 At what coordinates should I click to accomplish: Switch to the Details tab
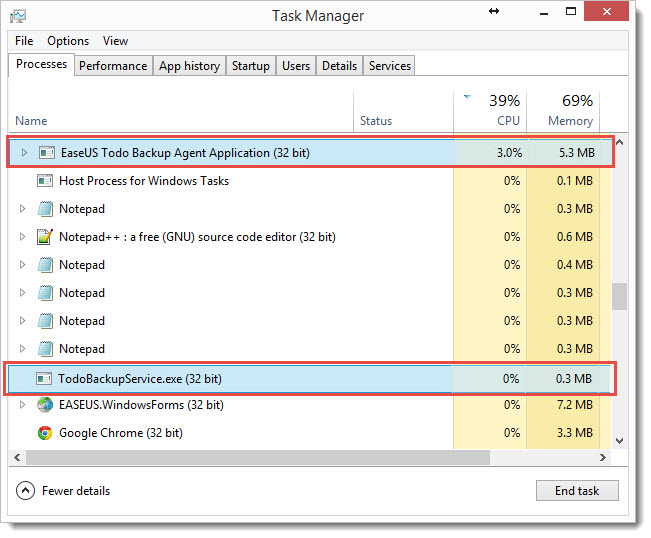pyautogui.click(x=340, y=66)
